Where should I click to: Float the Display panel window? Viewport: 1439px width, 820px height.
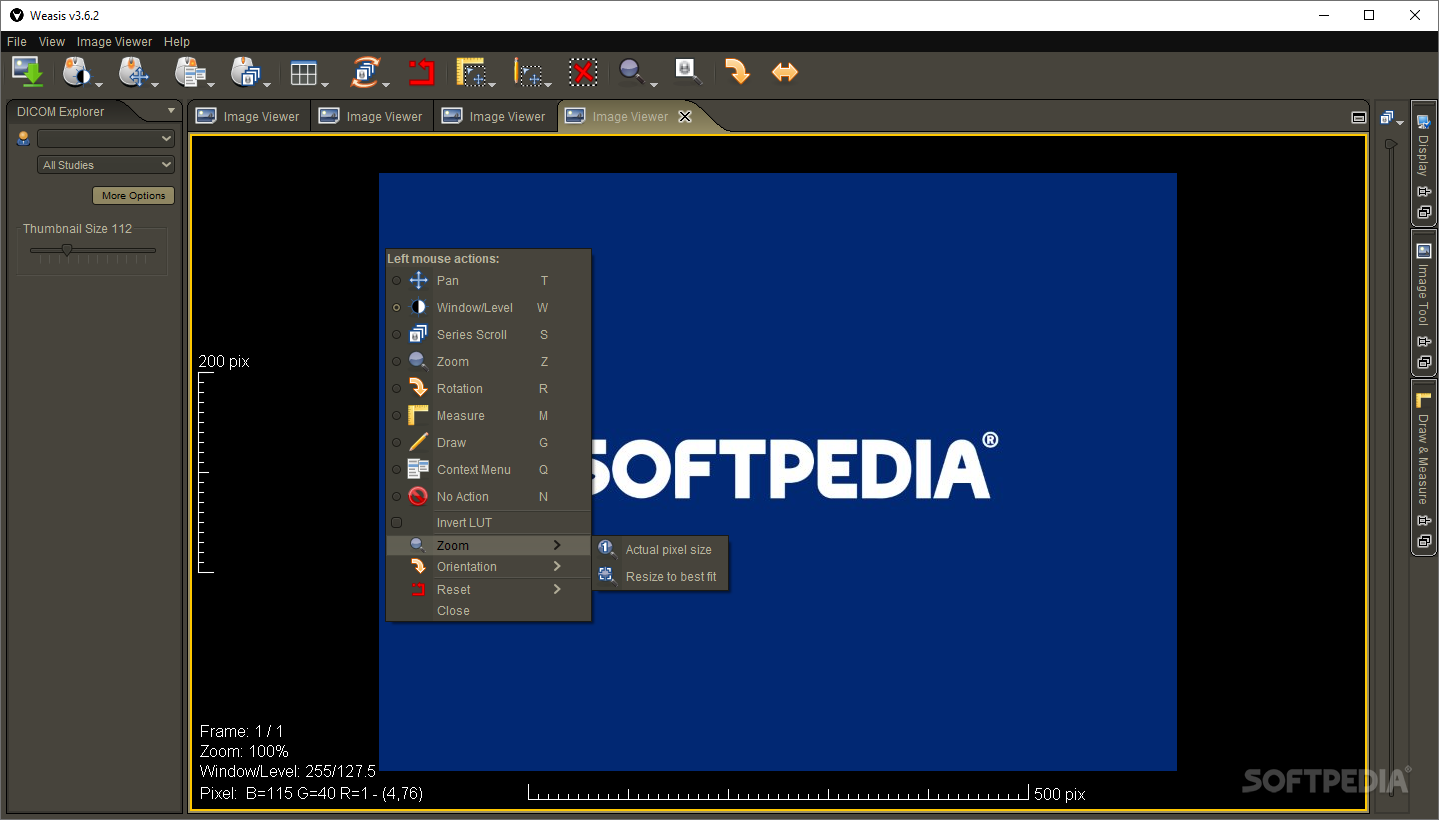click(x=1424, y=212)
